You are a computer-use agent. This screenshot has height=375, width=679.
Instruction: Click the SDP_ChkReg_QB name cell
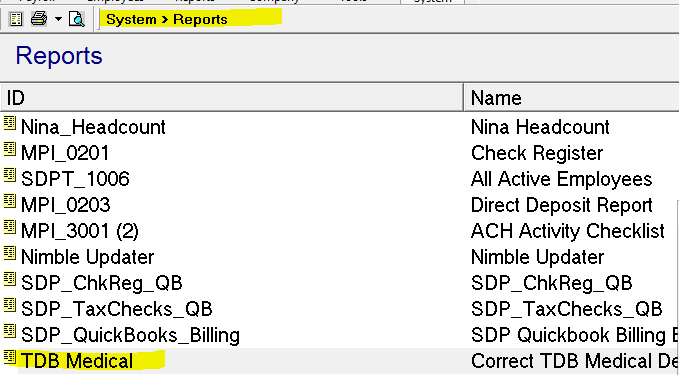(x=552, y=283)
